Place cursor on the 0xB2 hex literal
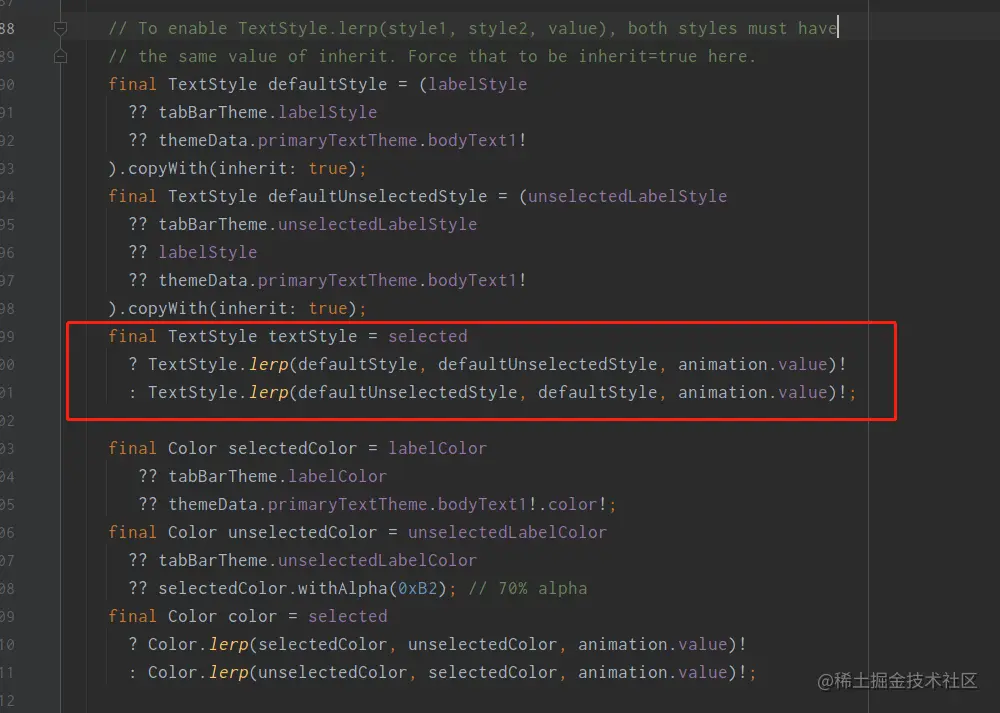This screenshot has height=713, width=1000. pyautogui.click(x=417, y=588)
